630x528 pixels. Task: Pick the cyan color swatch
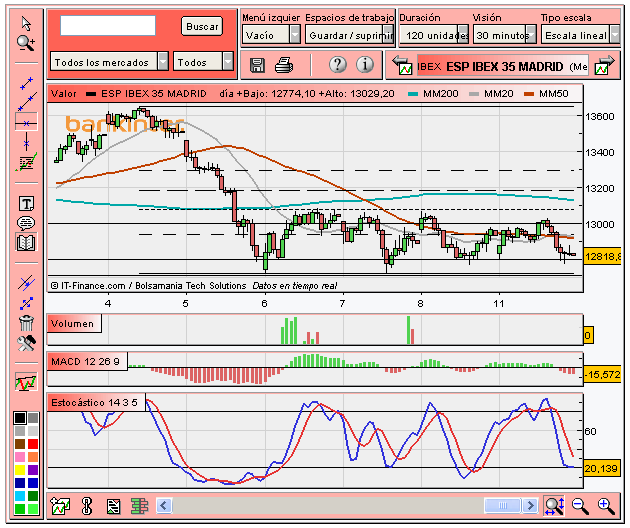pyautogui.click(x=20, y=496)
